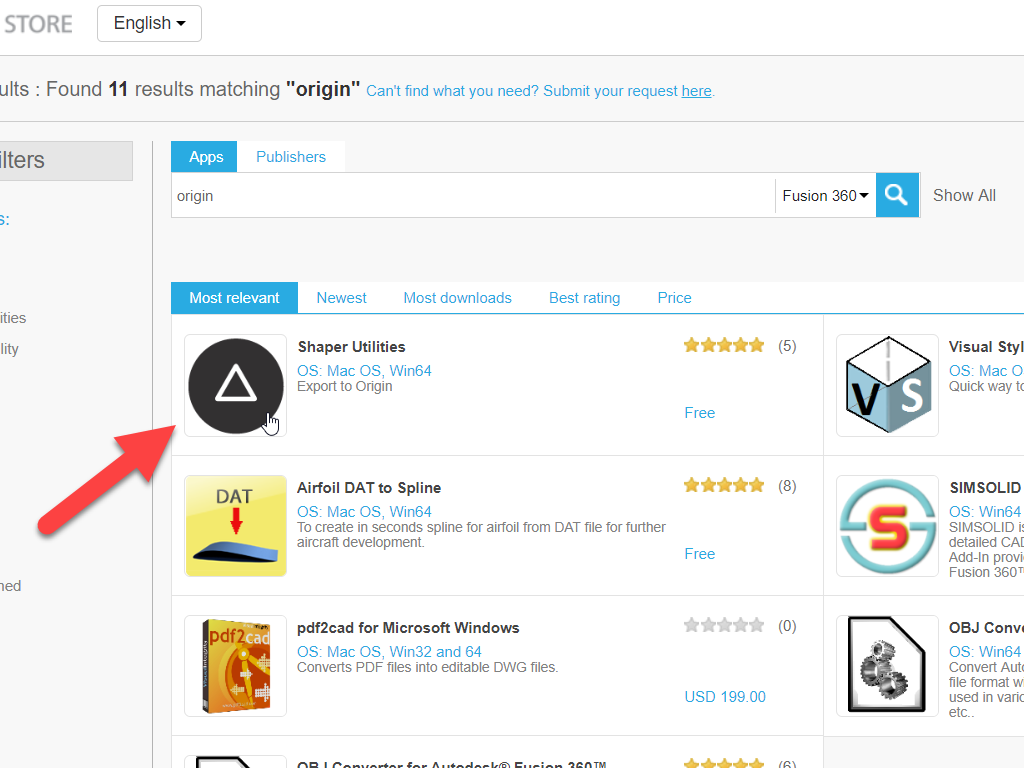Click 'OS: Mac OS, Win64' under Shaper Utilities

364,370
